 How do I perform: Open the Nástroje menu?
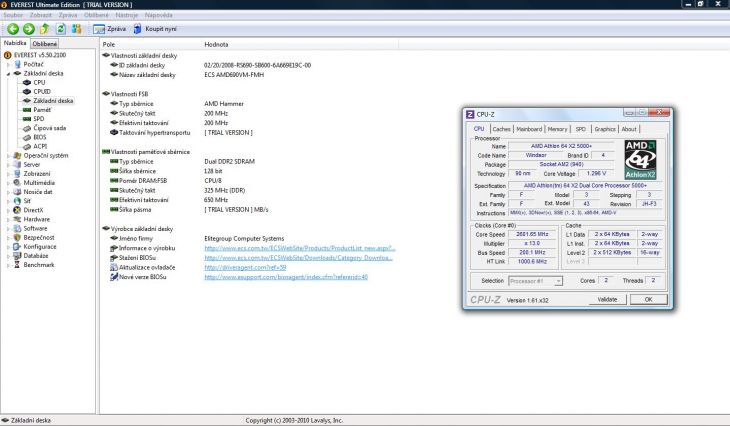(127, 15)
